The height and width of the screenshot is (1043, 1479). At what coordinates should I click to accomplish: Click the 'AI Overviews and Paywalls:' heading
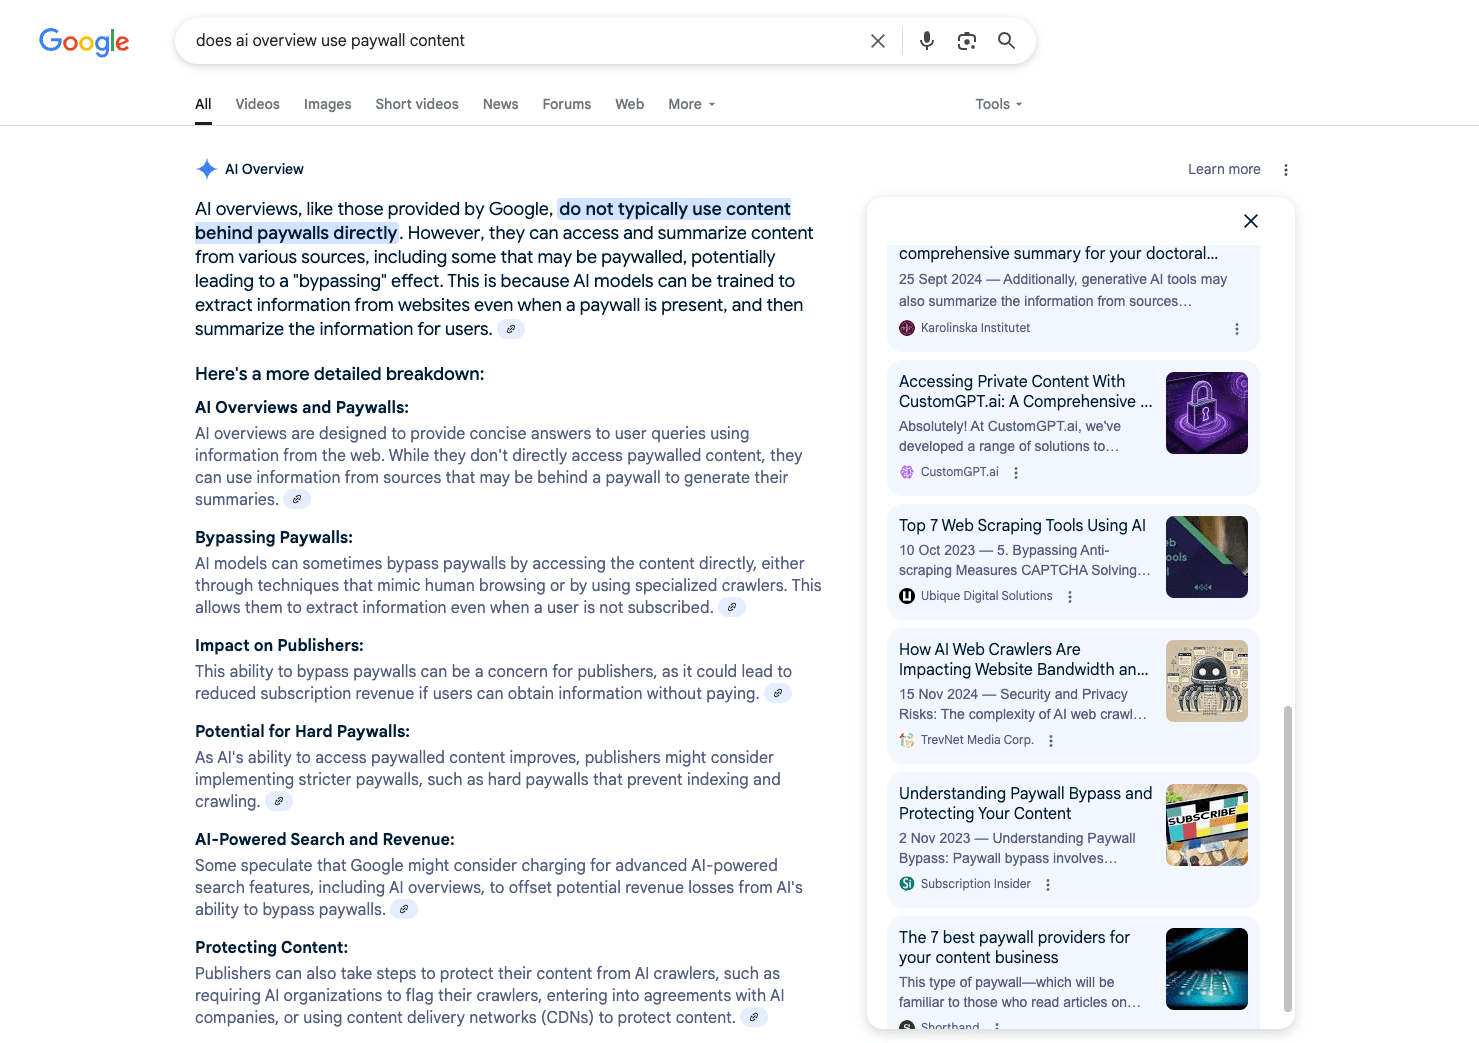[302, 408]
